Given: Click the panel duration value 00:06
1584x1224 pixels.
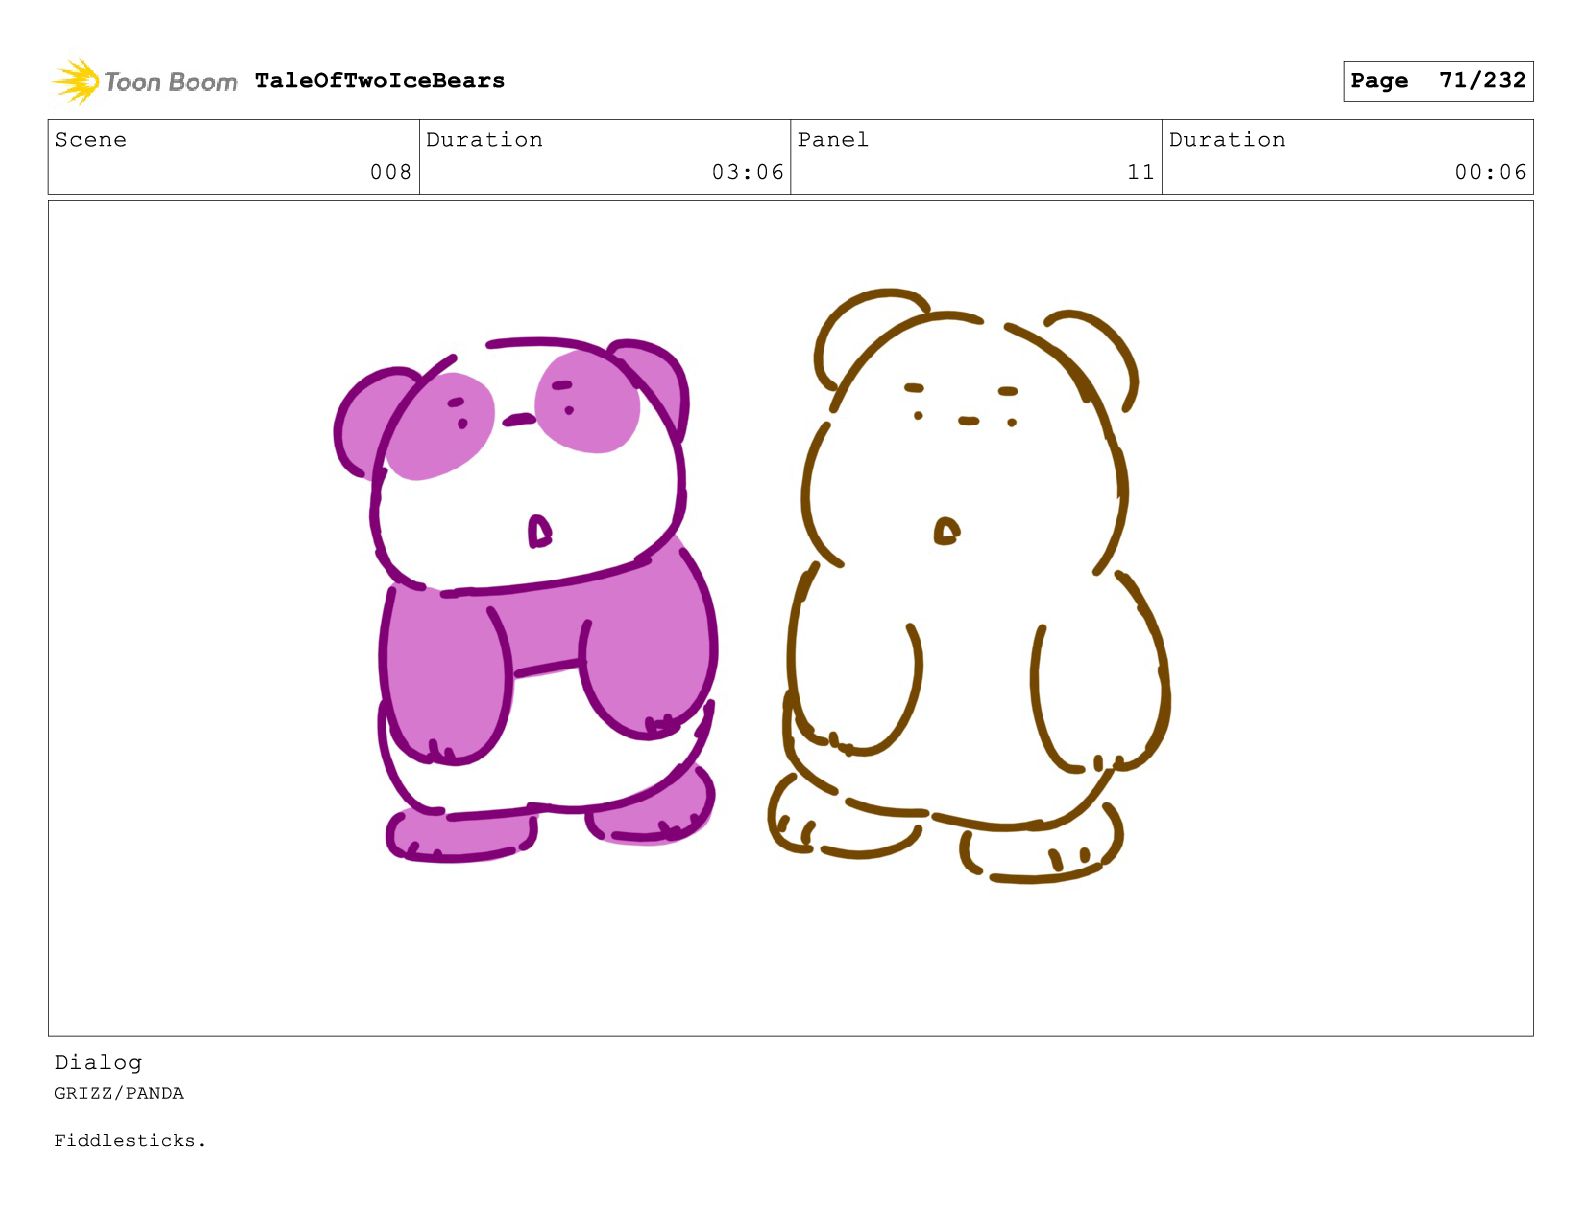Looking at the screenshot, I should (1491, 172).
